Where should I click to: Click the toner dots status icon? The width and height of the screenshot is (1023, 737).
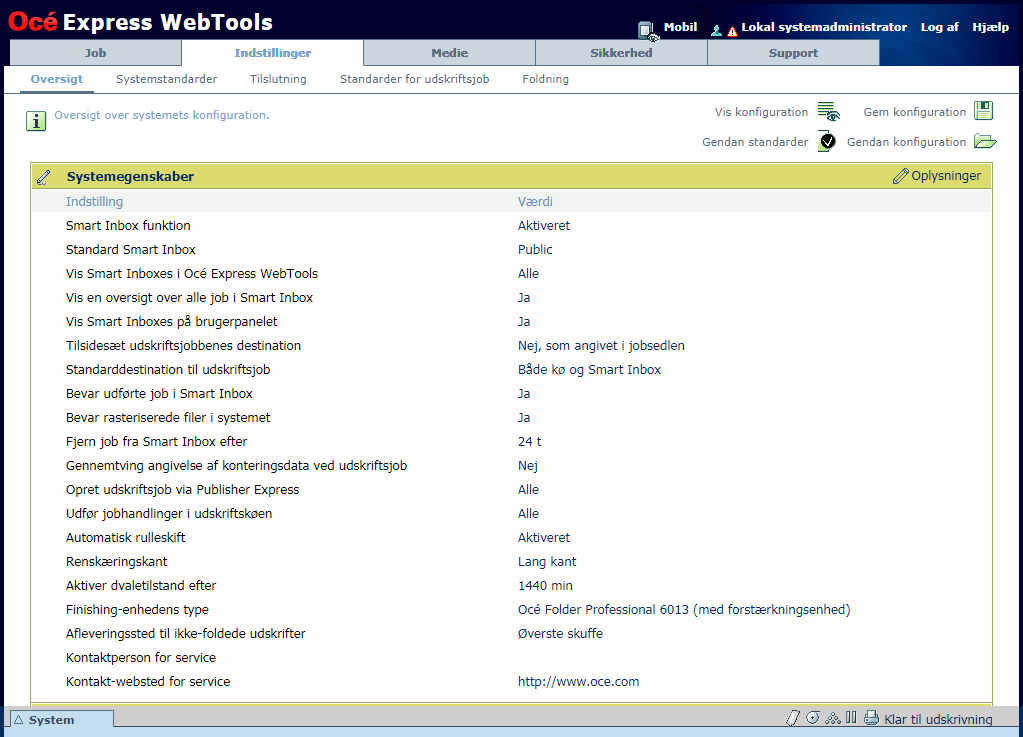(x=832, y=718)
